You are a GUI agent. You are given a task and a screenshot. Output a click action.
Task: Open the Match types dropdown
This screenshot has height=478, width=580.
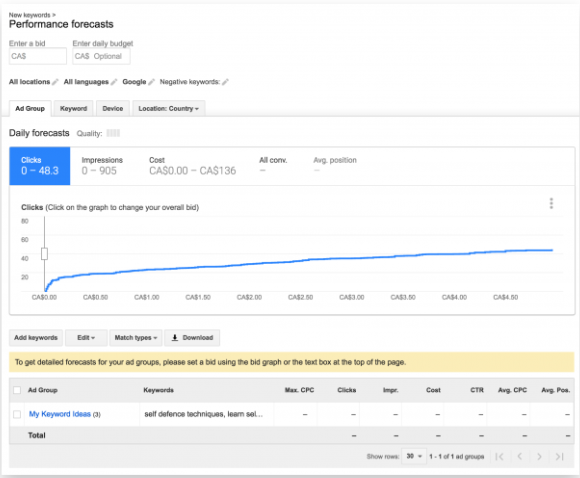point(136,337)
